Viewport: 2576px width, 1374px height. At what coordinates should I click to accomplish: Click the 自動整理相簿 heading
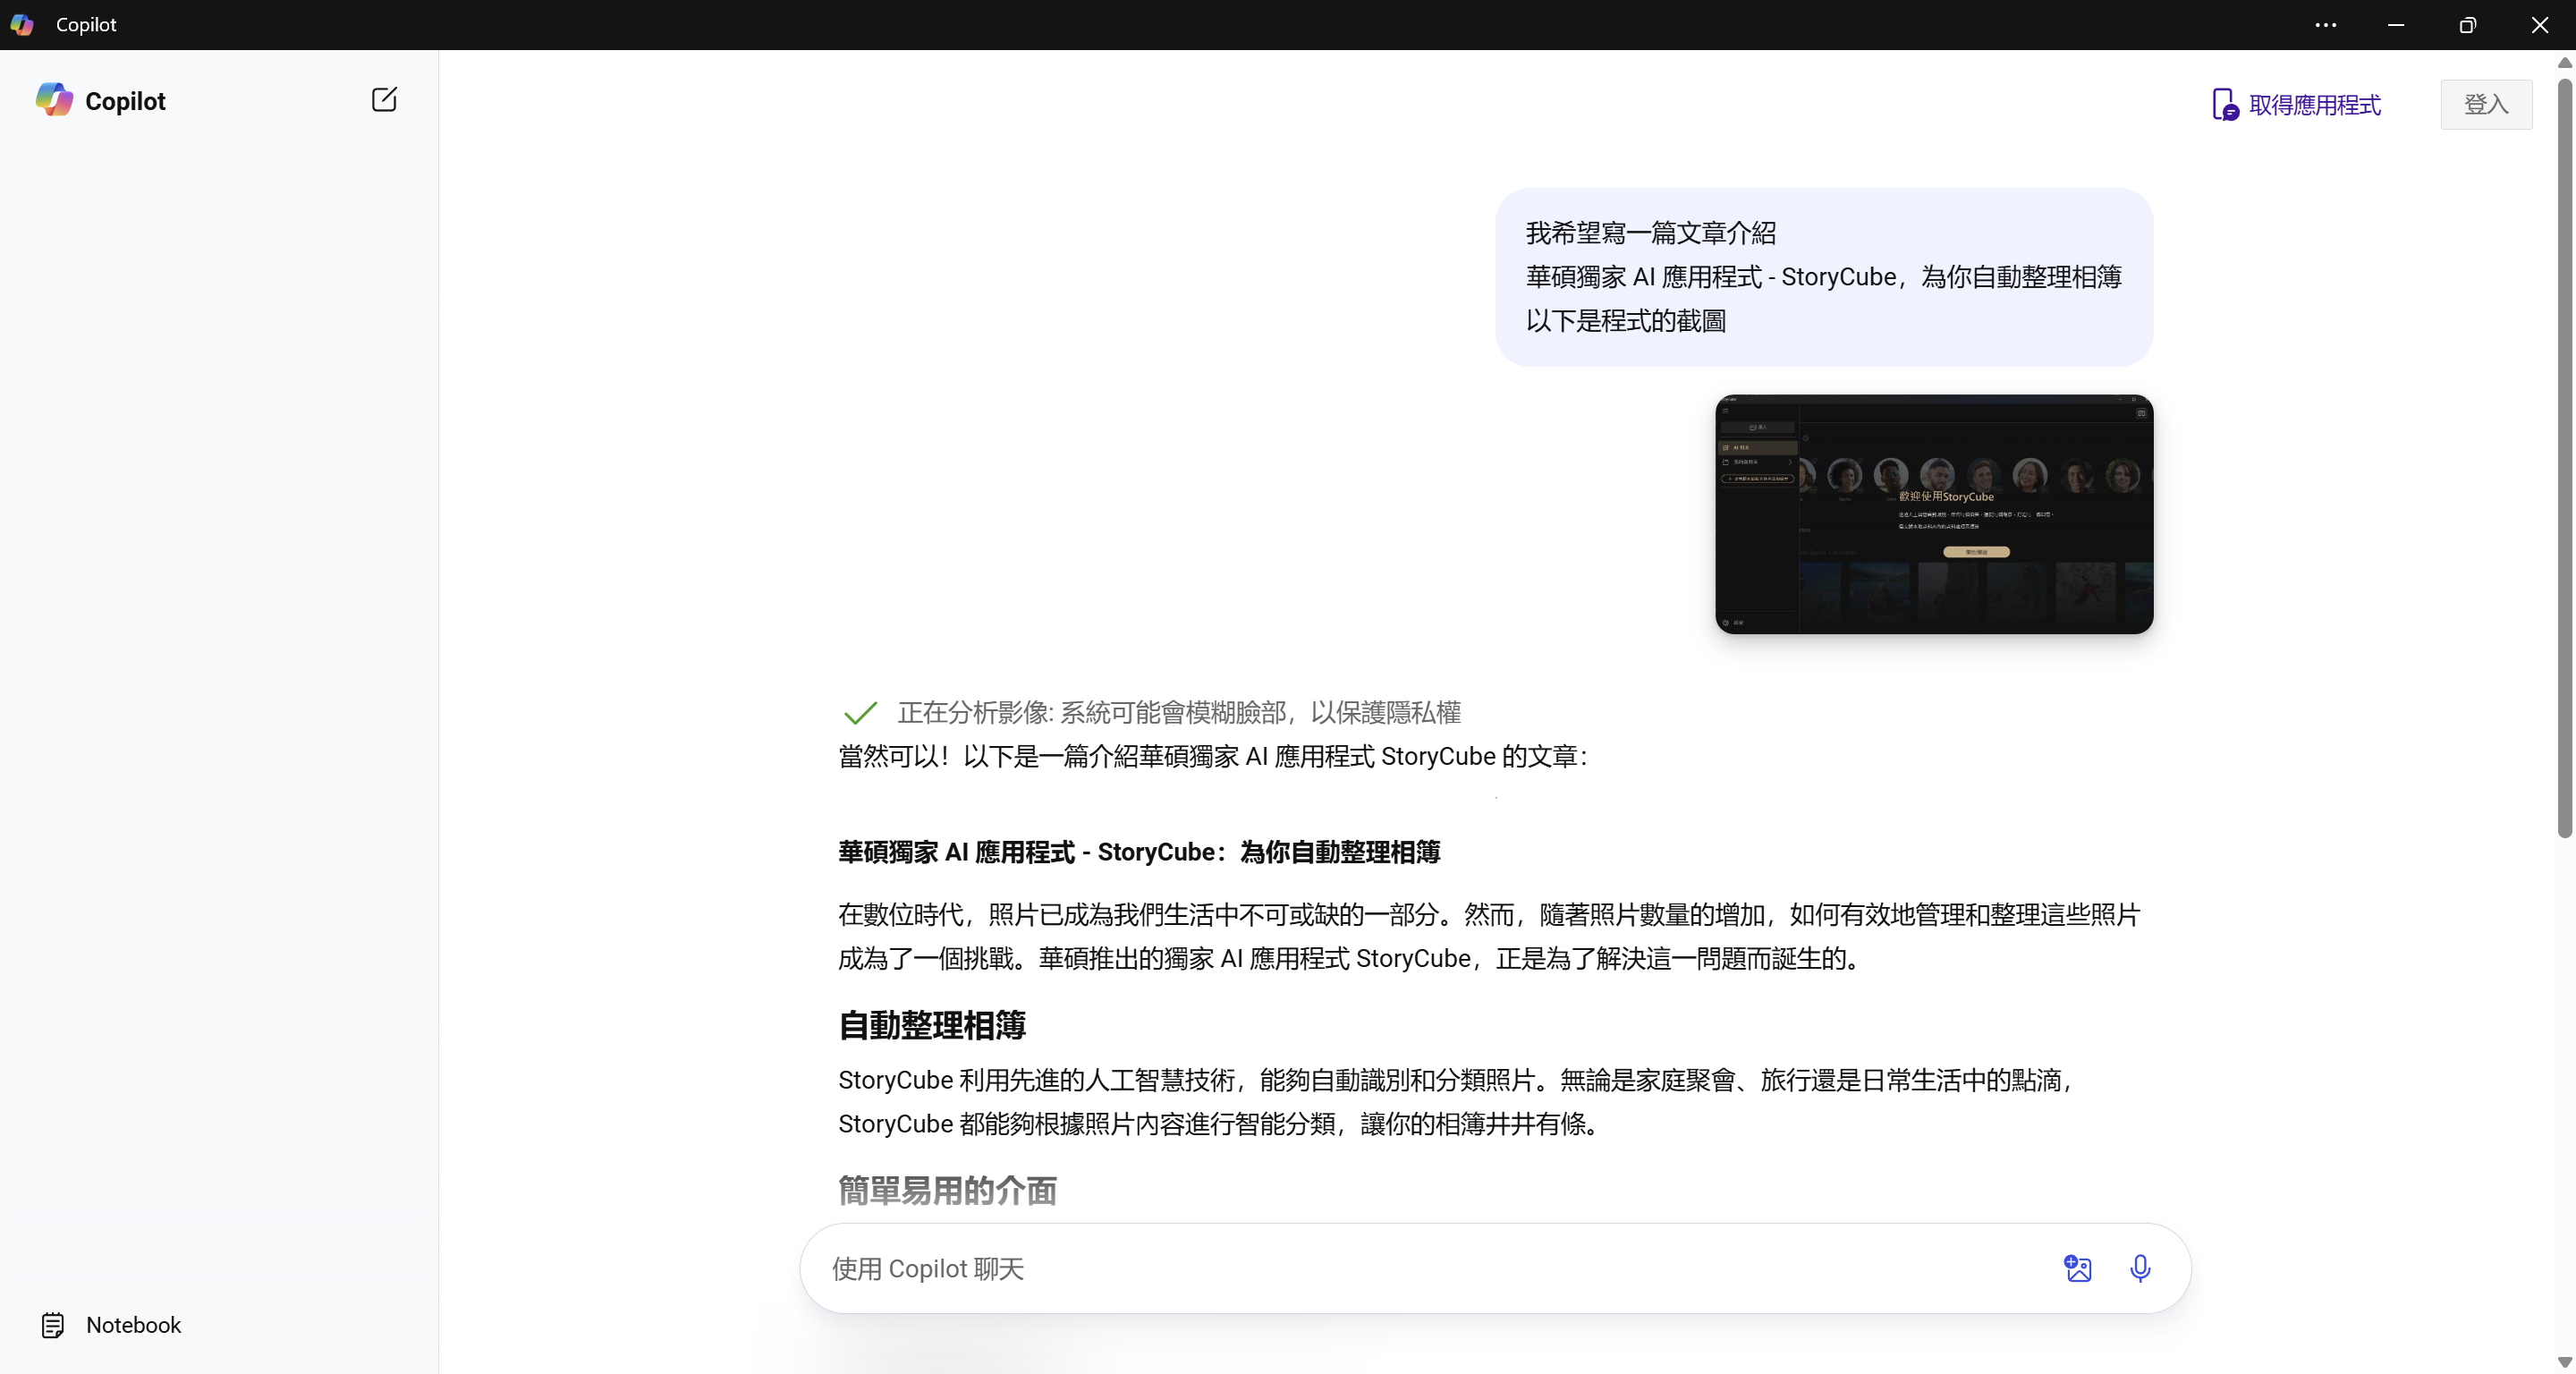click(x=932, y=1025)
